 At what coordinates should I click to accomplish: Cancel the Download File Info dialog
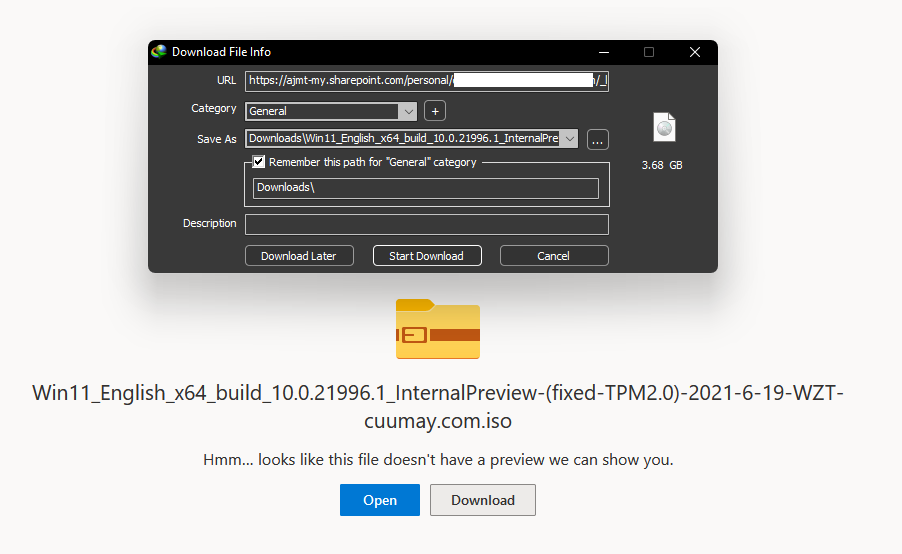coord(554,256)
